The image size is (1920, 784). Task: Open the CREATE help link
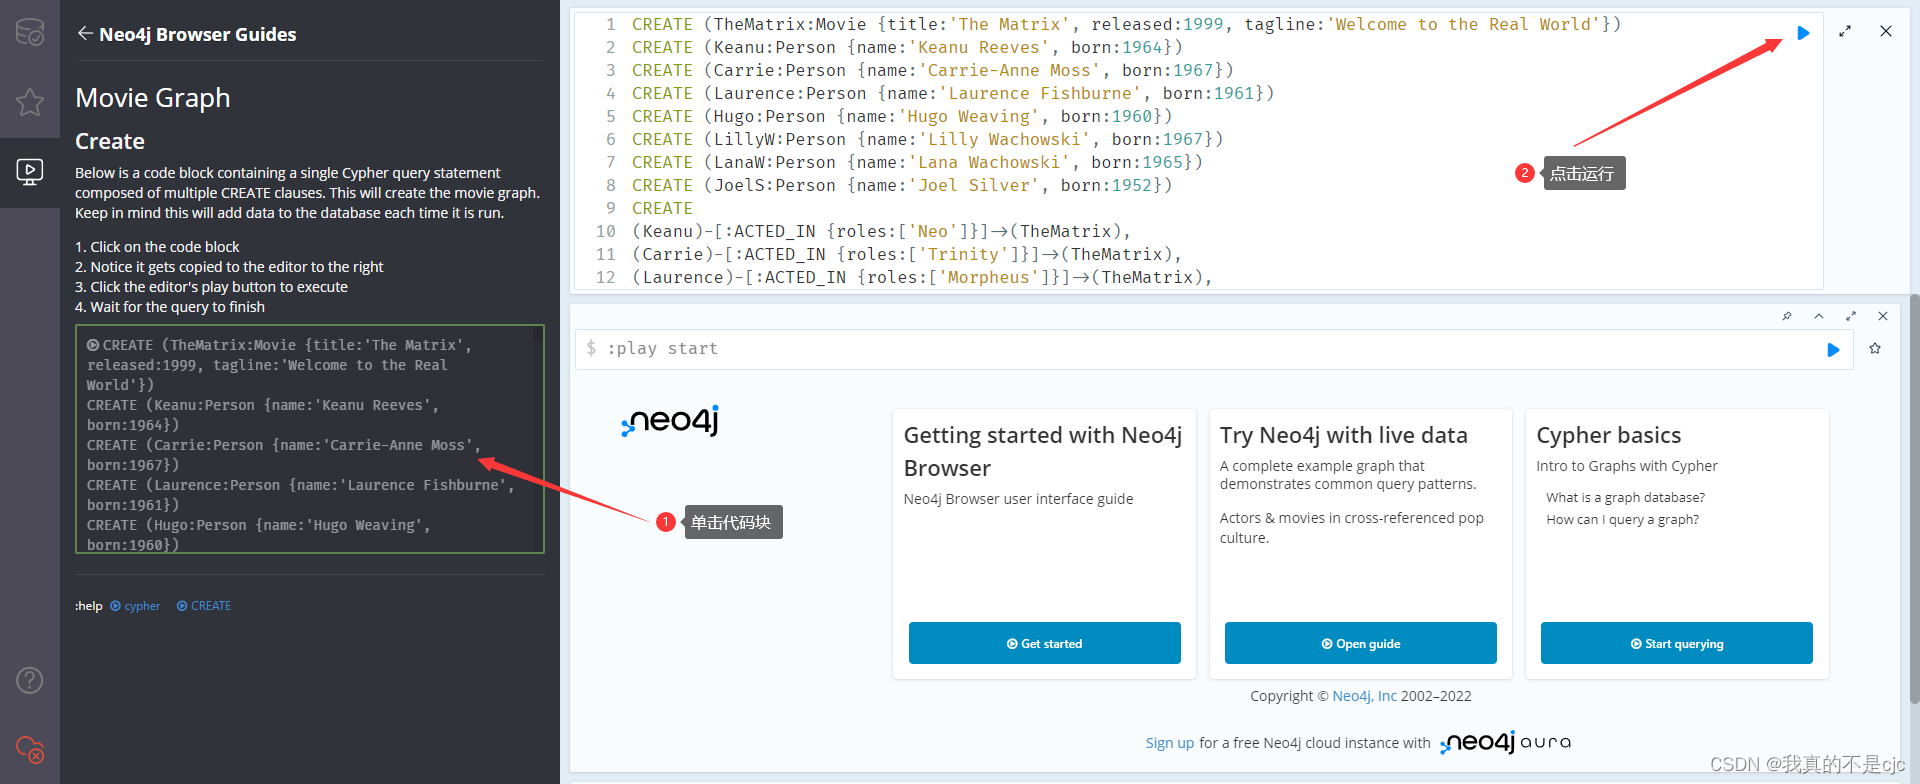(x=204, y=606)
